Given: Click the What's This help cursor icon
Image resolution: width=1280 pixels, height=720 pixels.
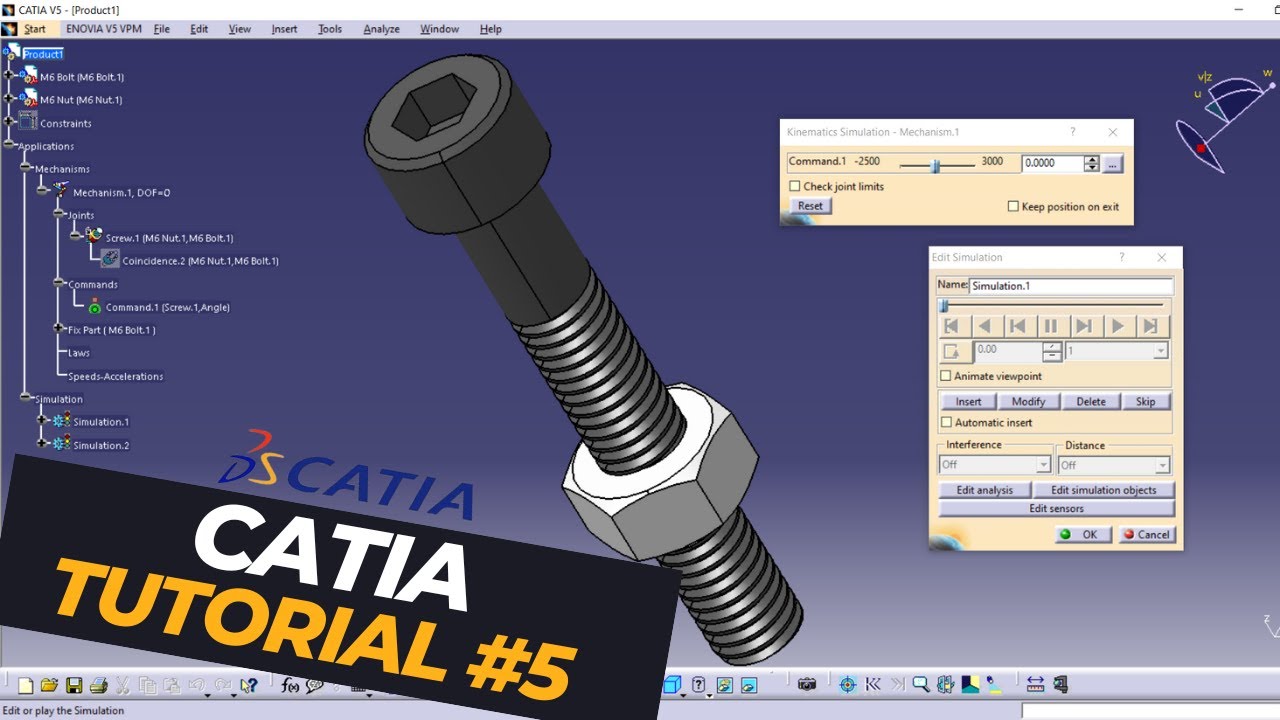Looking at the screenshot, I should (250, 686).
